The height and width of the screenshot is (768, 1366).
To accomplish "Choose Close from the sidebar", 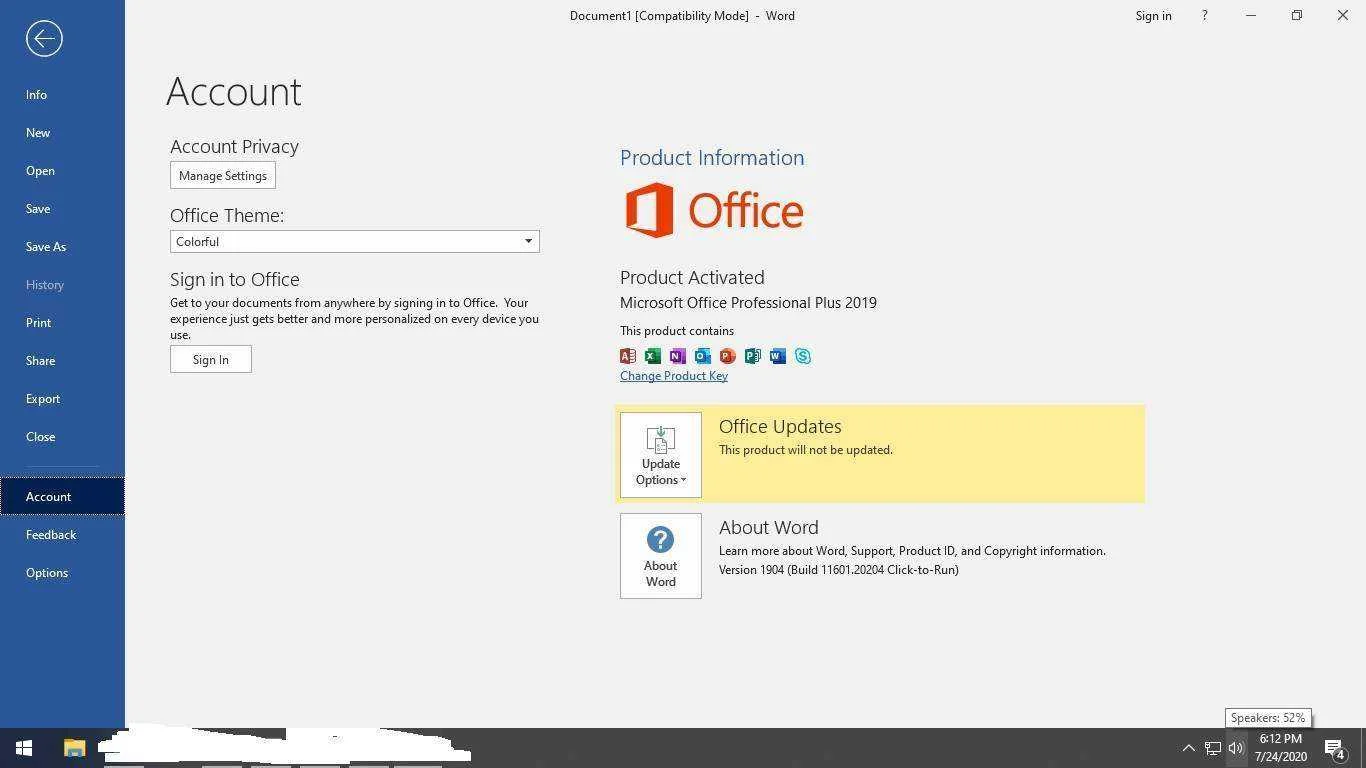I will click(x=41, y=437).
